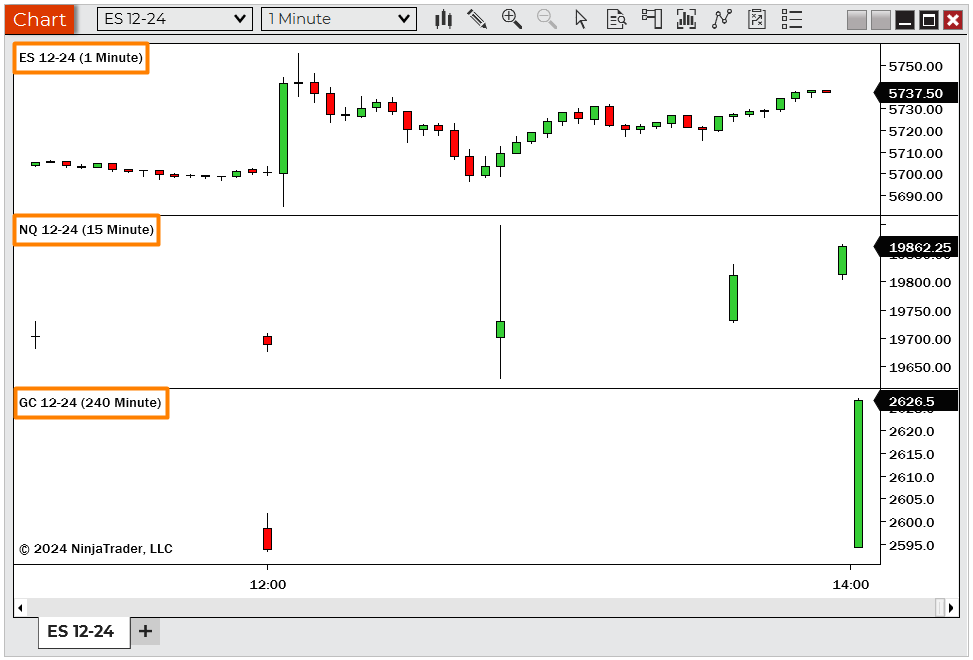Close the chart window
The width and height of the screenshot is (973, 660).
click(953, 20)
